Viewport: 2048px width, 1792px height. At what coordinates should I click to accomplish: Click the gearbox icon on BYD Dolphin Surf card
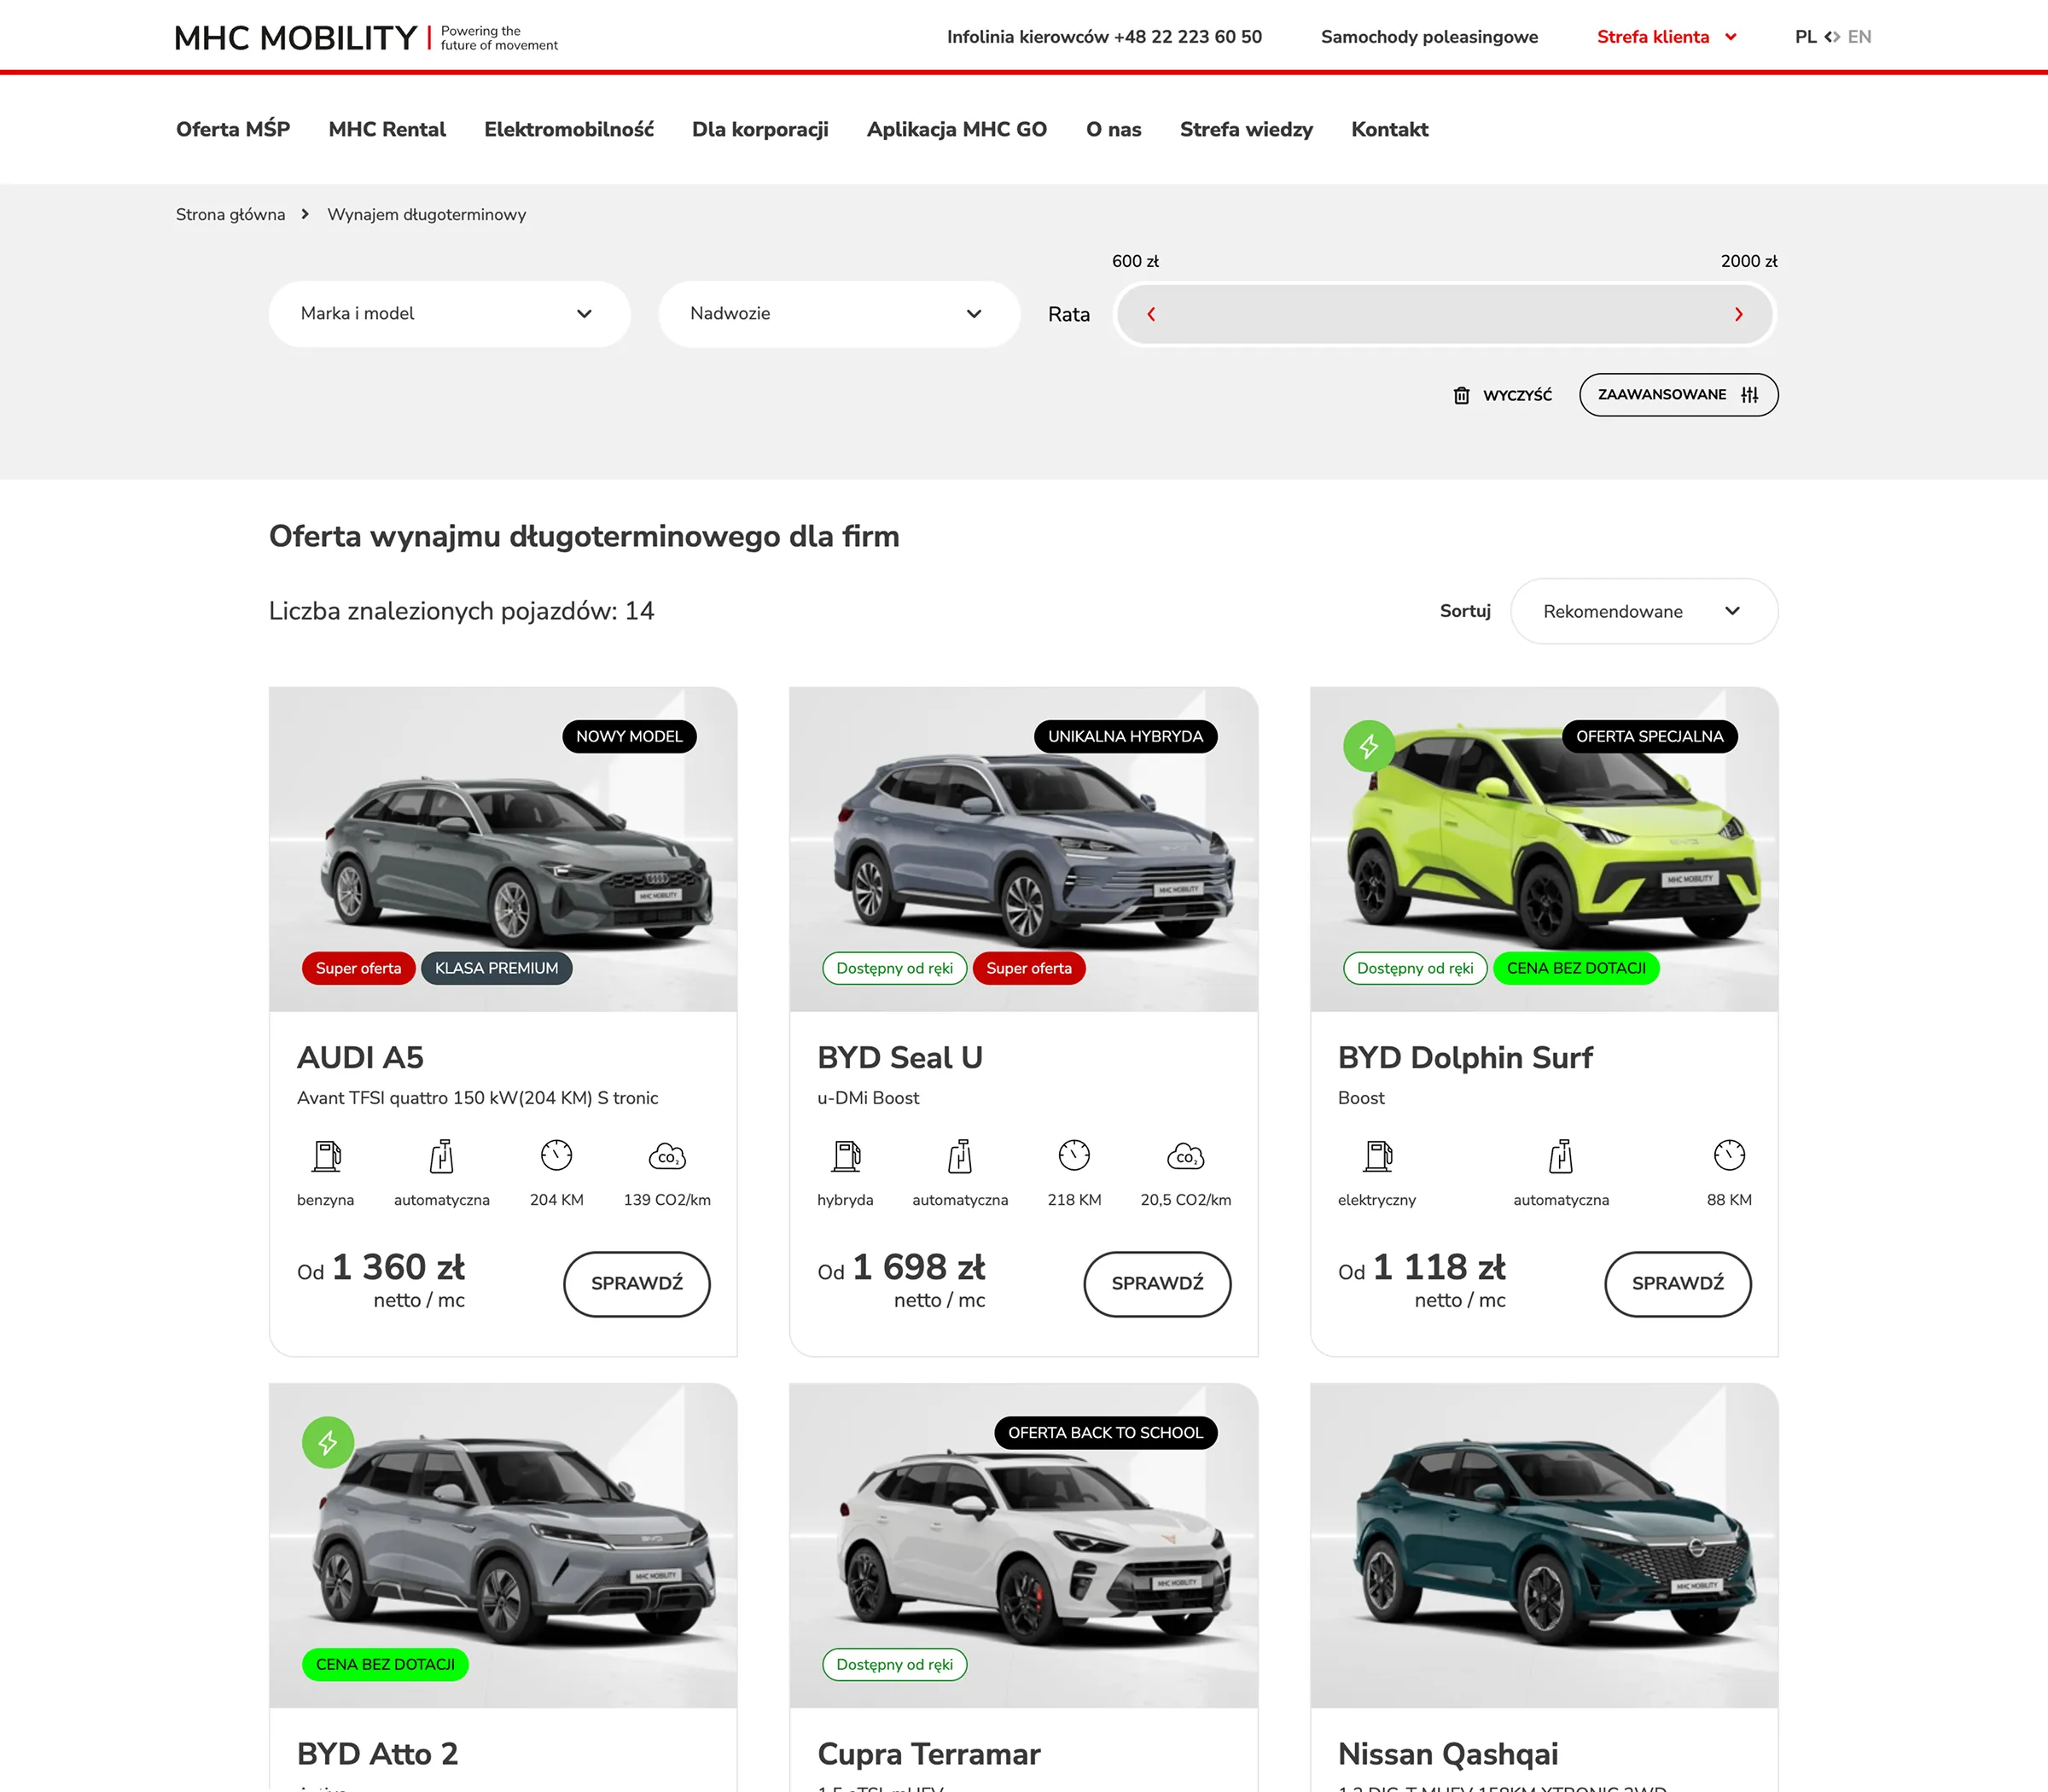[1561, 1156]
